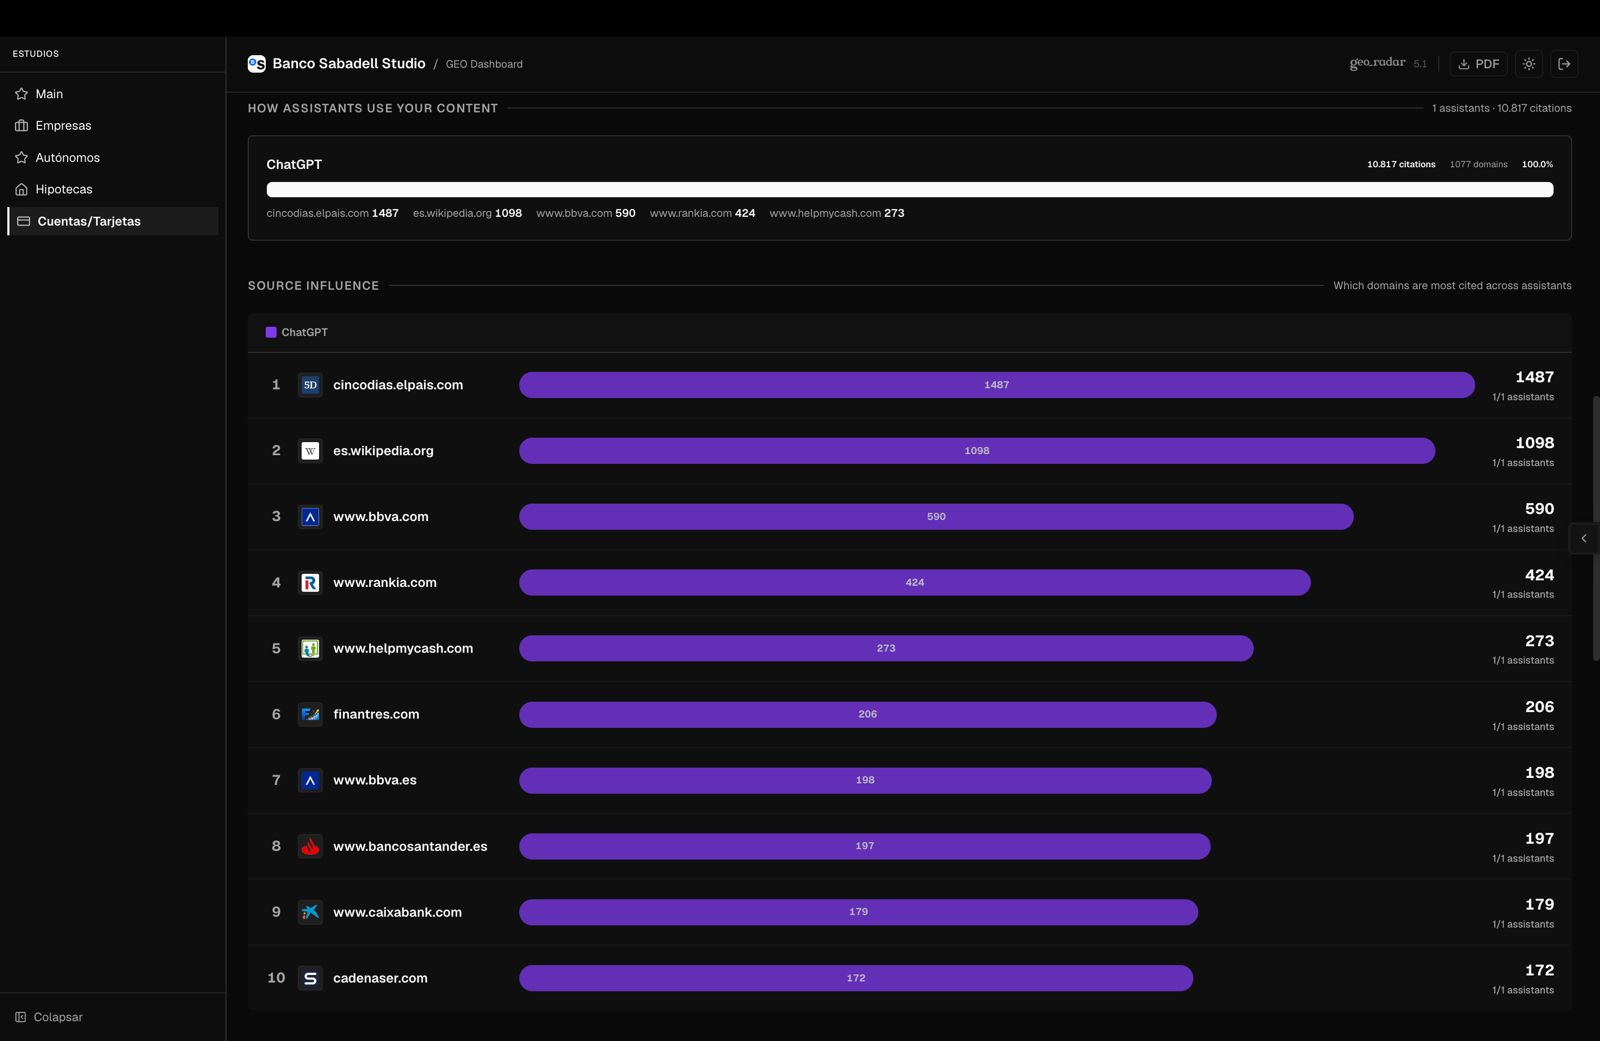Expand the right side panel chevron
This screenshot has width=1600, height=1041.
tap(1584, 538)
